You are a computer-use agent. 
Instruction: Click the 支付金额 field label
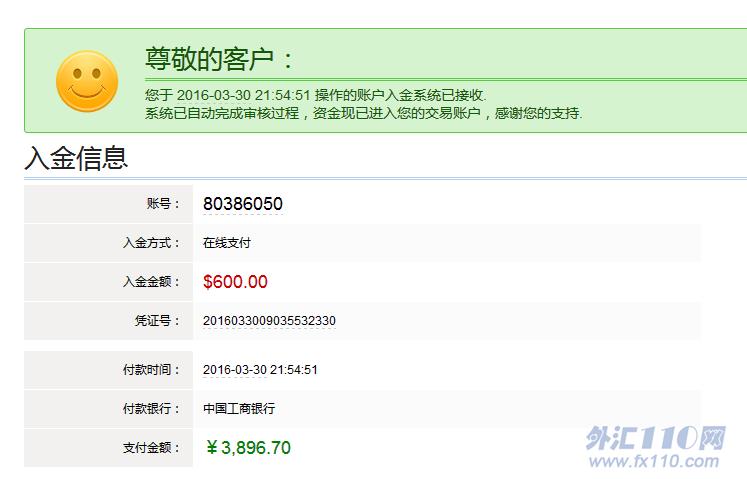coord(151,448)
